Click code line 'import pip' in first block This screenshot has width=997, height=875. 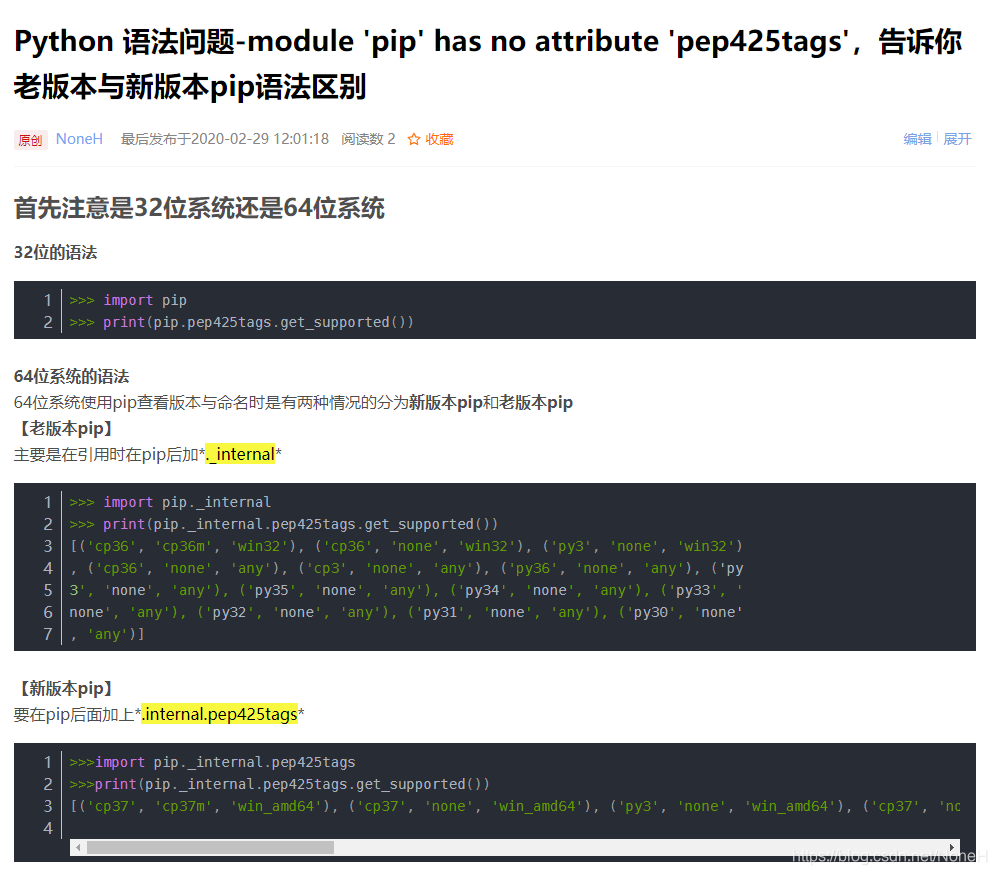[128, 300]
